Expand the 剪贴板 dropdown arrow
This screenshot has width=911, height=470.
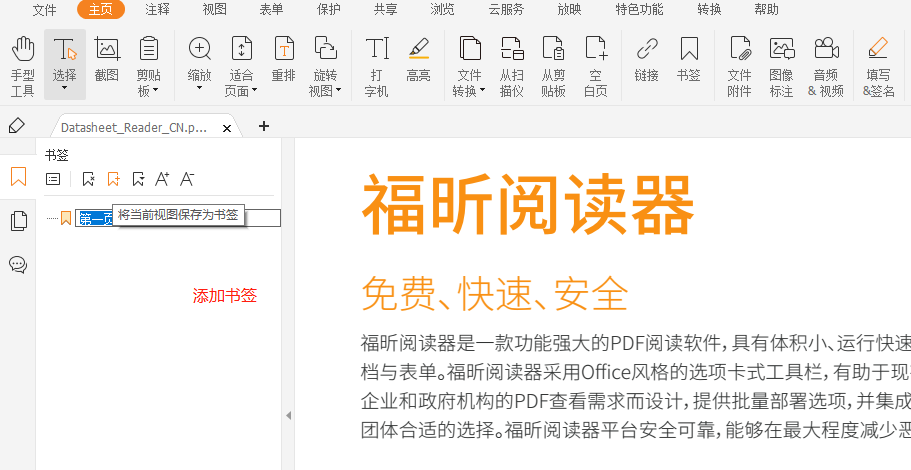156,91
